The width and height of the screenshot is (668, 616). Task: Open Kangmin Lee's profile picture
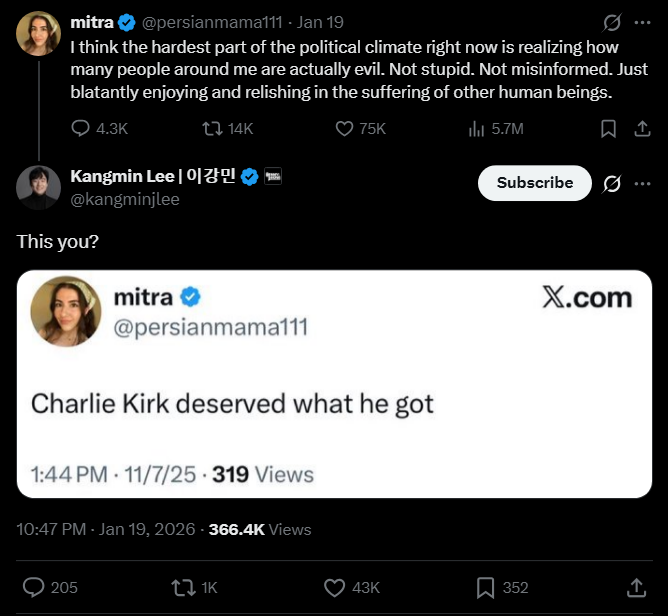[38, 187]
